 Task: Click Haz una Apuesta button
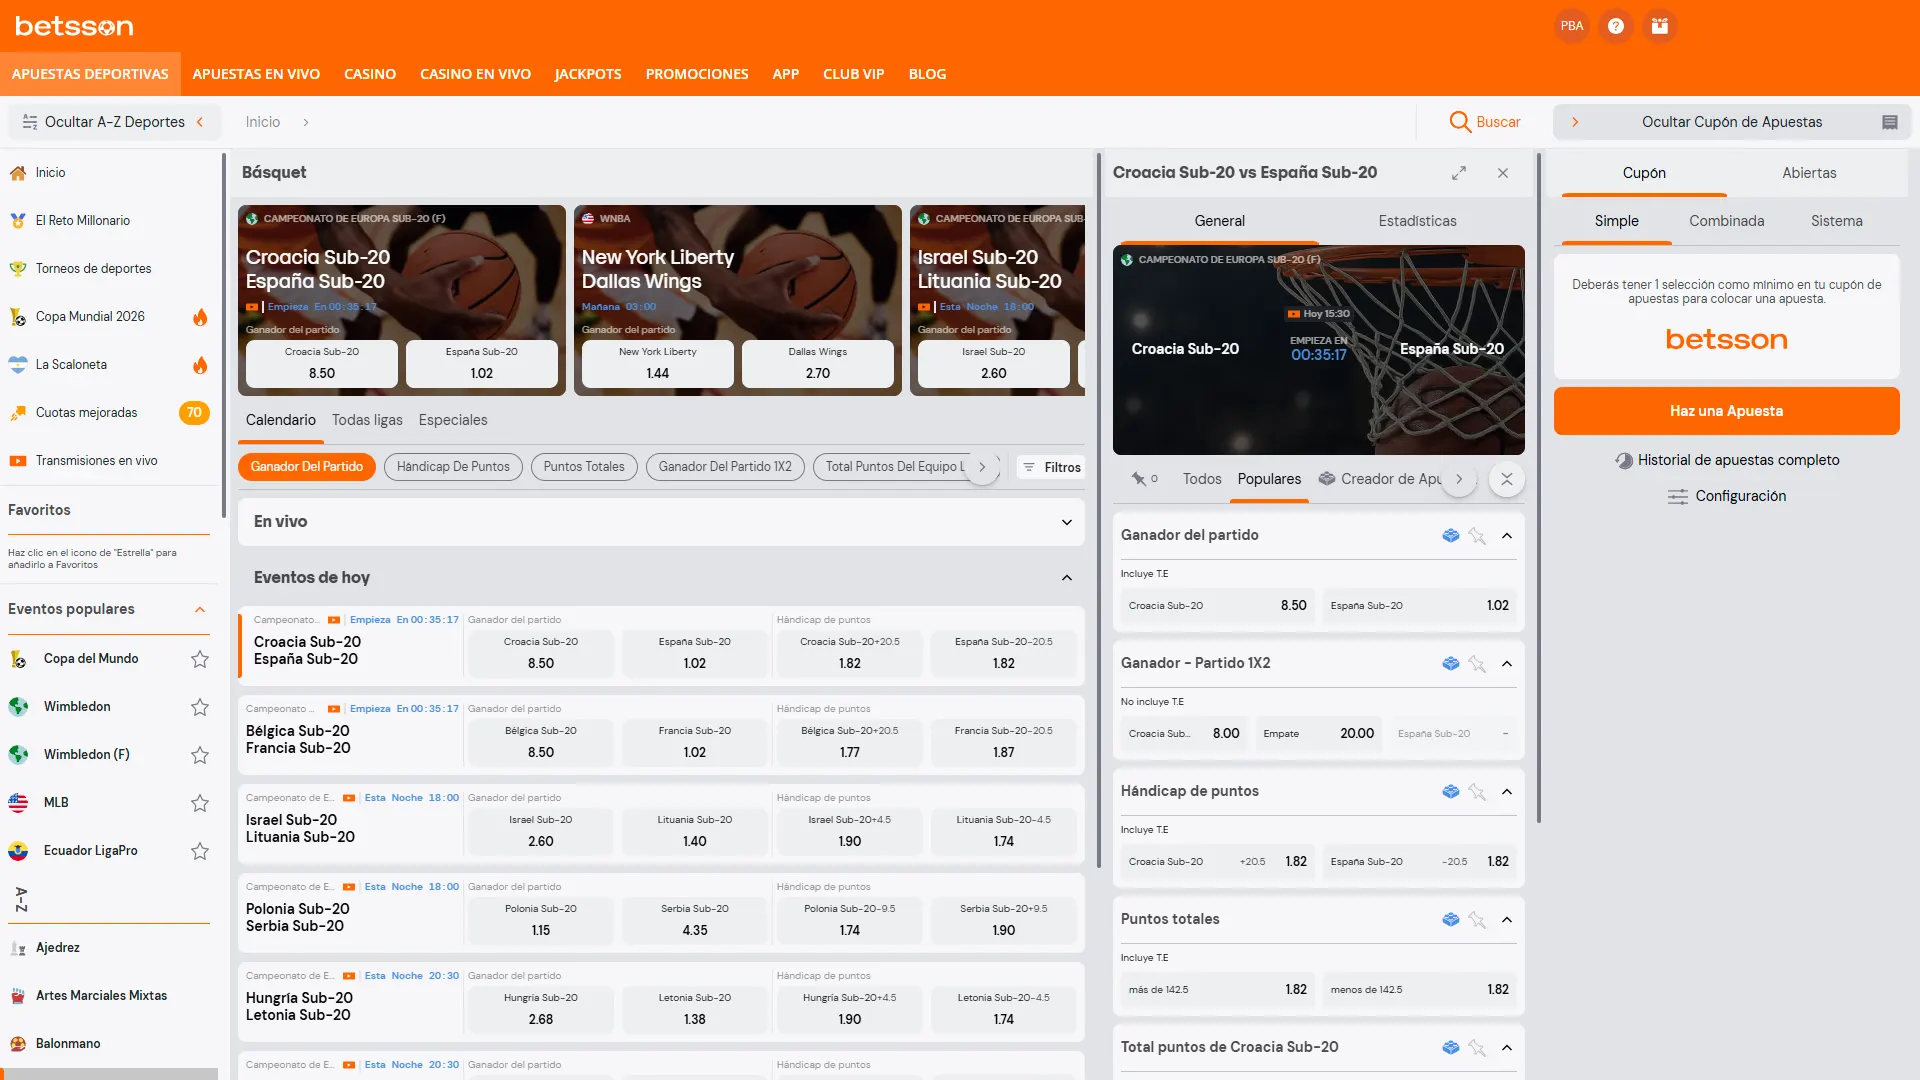coord(1726,411)
